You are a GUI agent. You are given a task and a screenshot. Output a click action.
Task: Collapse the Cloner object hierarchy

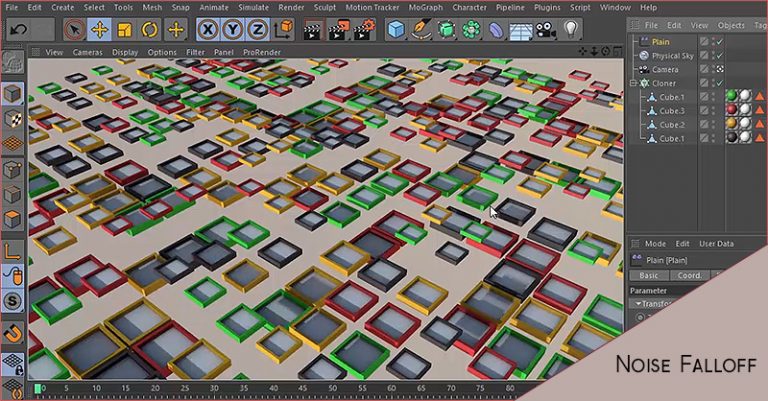point(633,83)
